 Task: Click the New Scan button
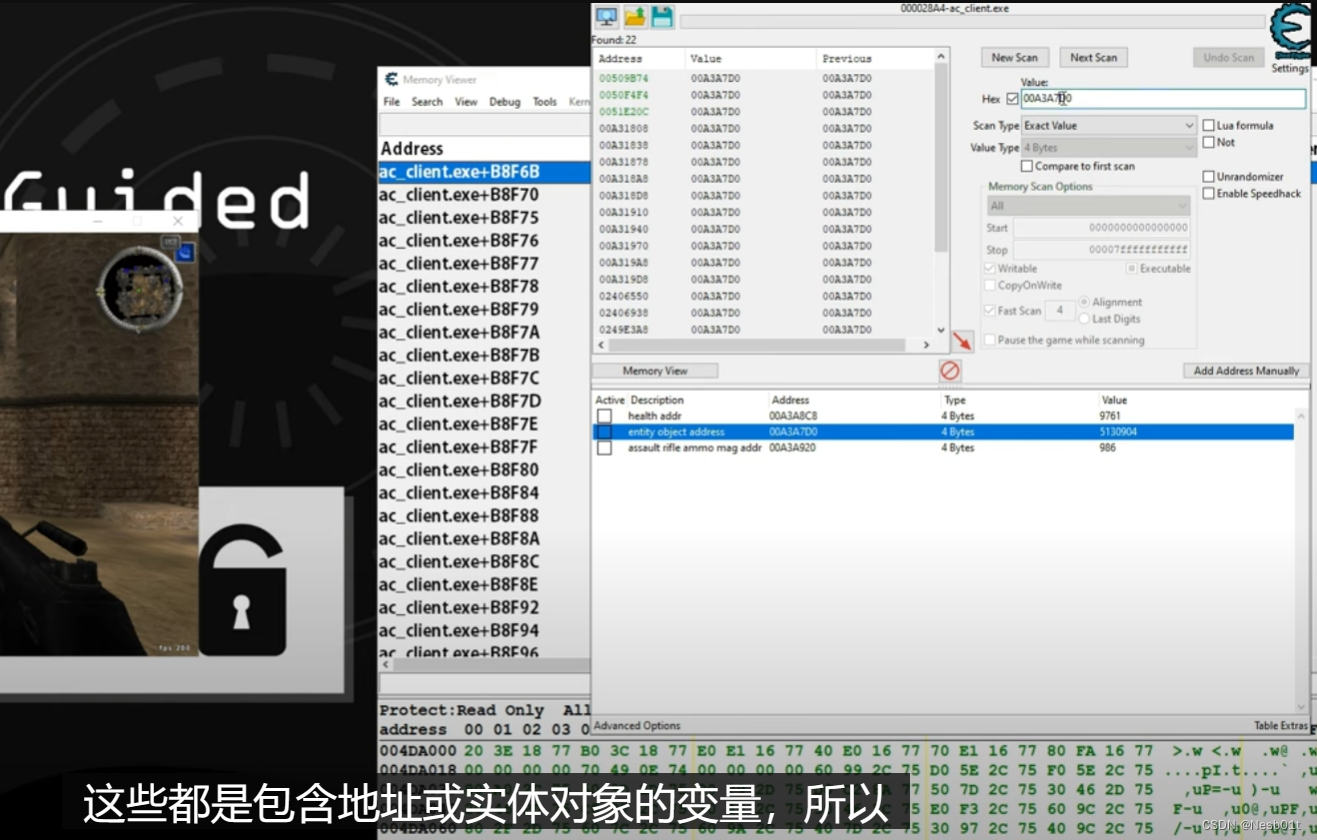coord(1015,57)
